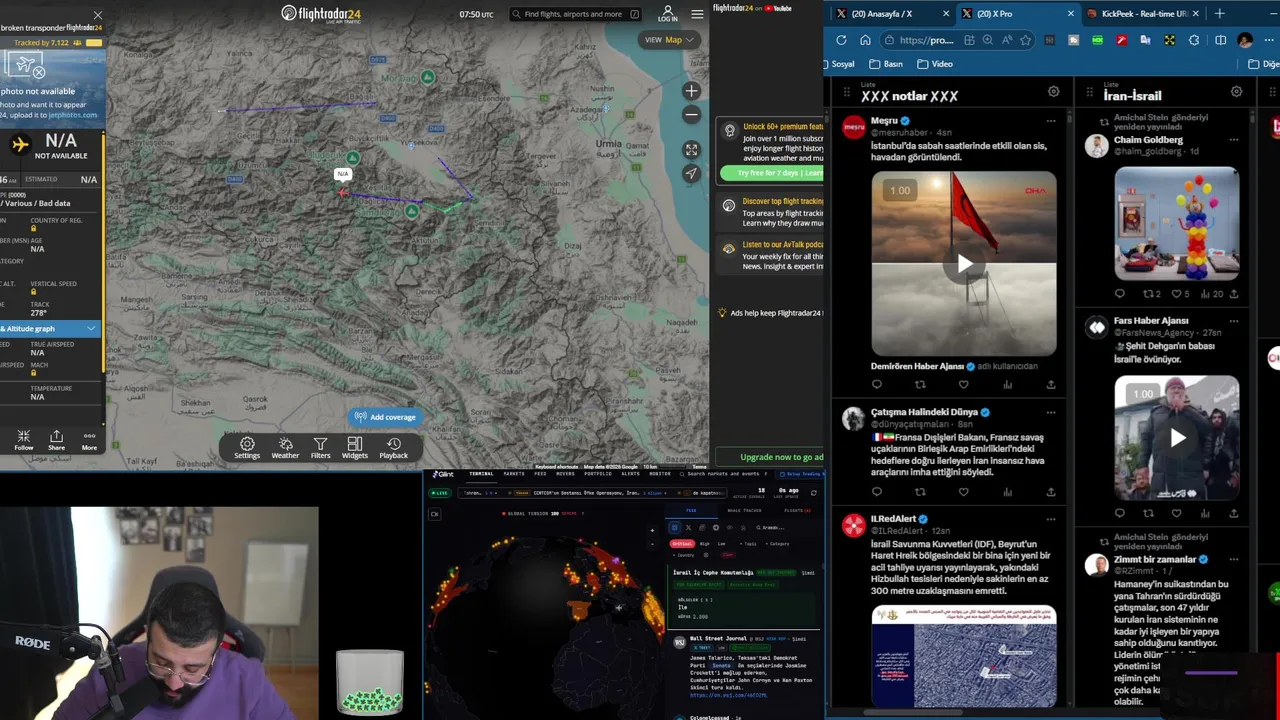The height and width of the screenshot is (720, 1280).
Task: Zoom in on the flight map
Action: coord(691,91)
